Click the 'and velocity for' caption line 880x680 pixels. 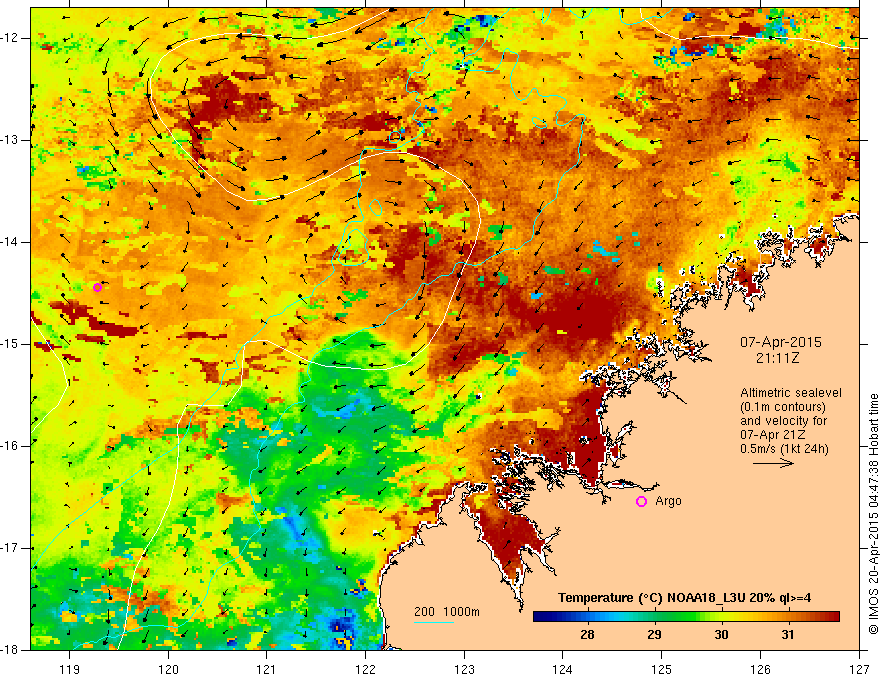783,421
